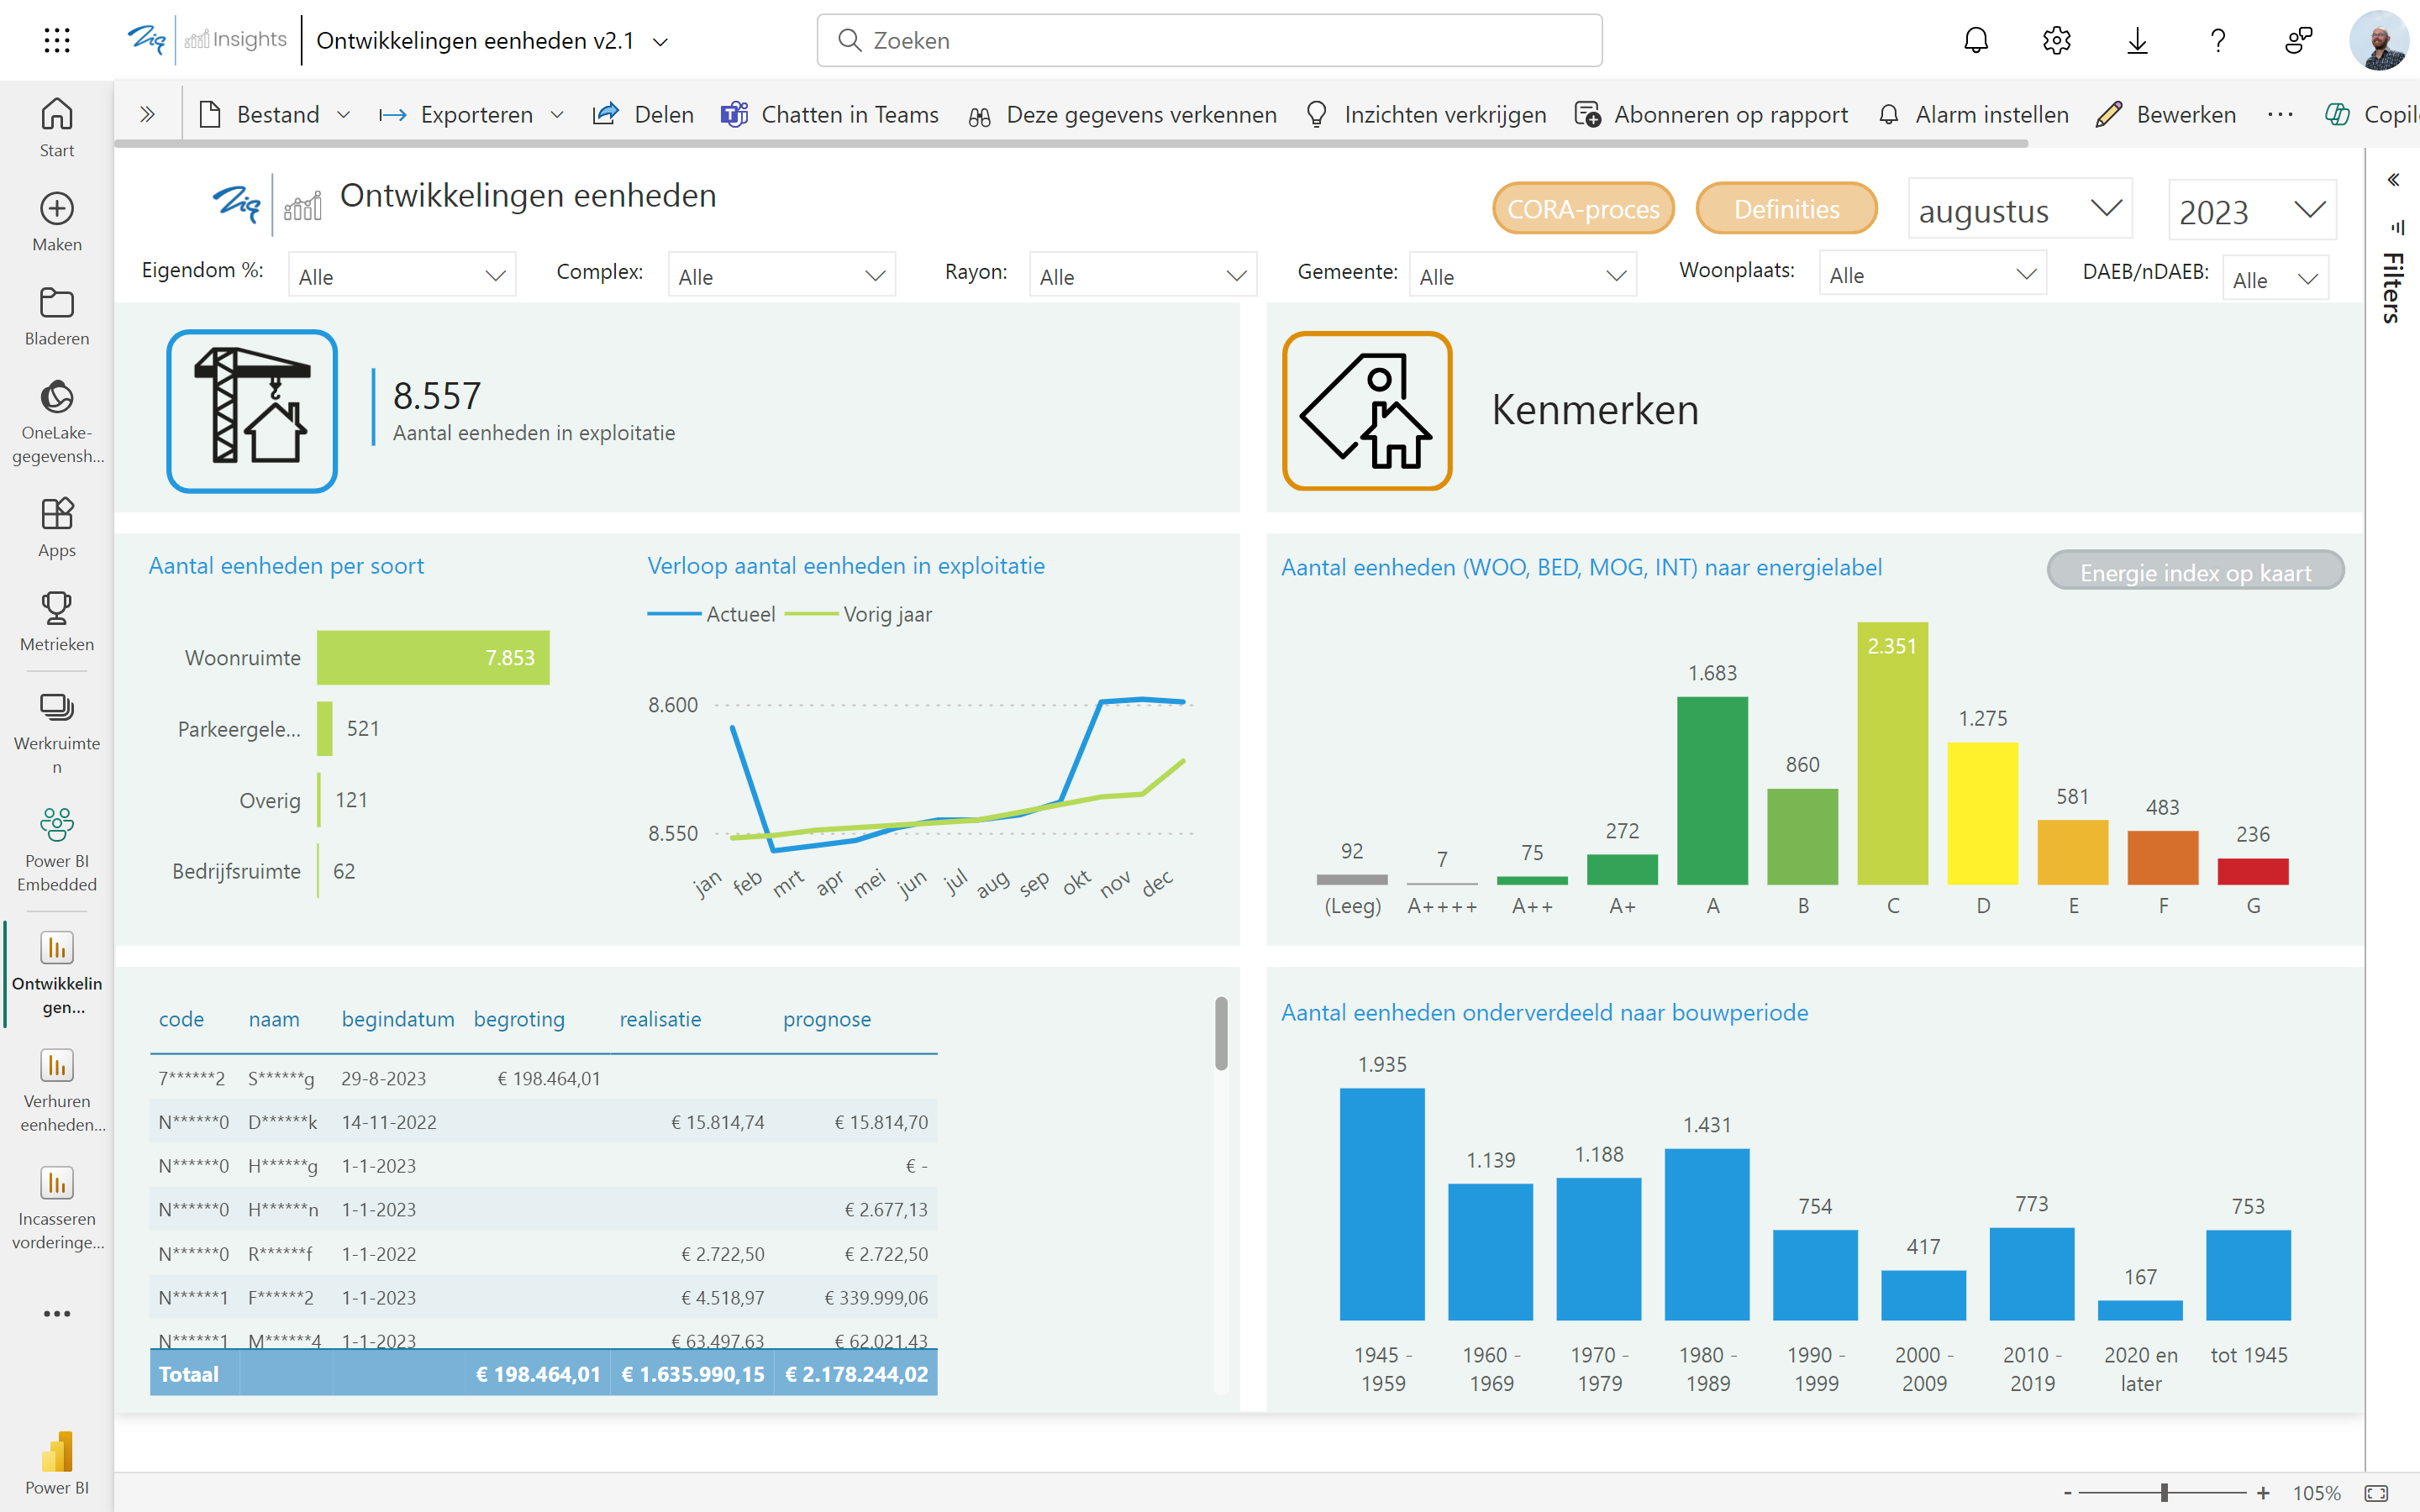This screenshot has width=2420, height=1512.
Task: Open the augustus month dropdown
Action: click(2019, 210)
